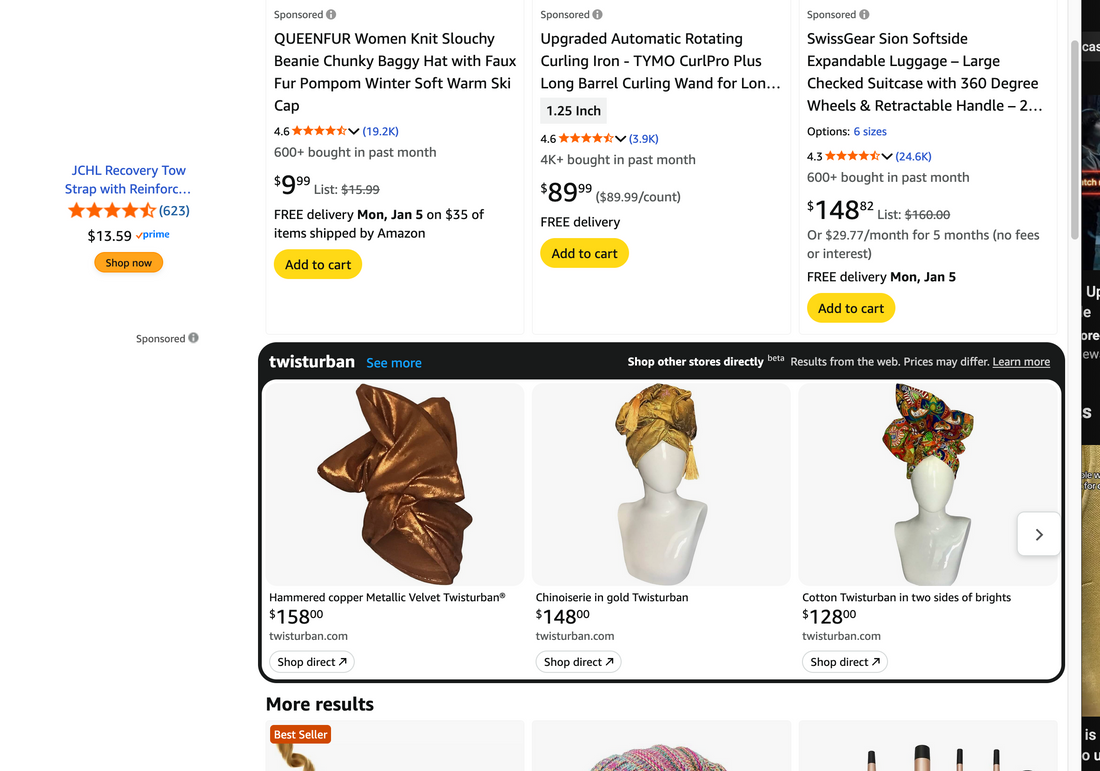Click the Prime badge under $13.59 price
1100x771 pixels.
(x=153, y=235)
